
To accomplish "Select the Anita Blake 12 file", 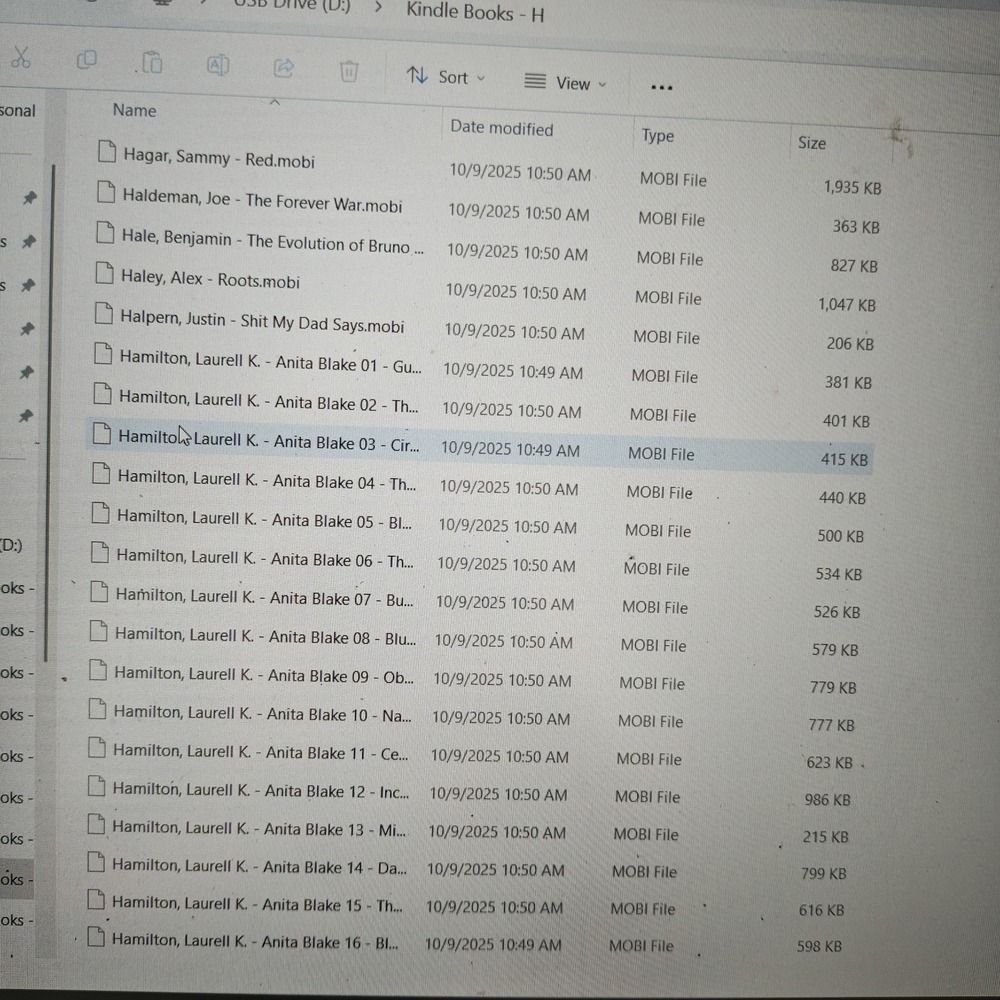I will 261,790.
